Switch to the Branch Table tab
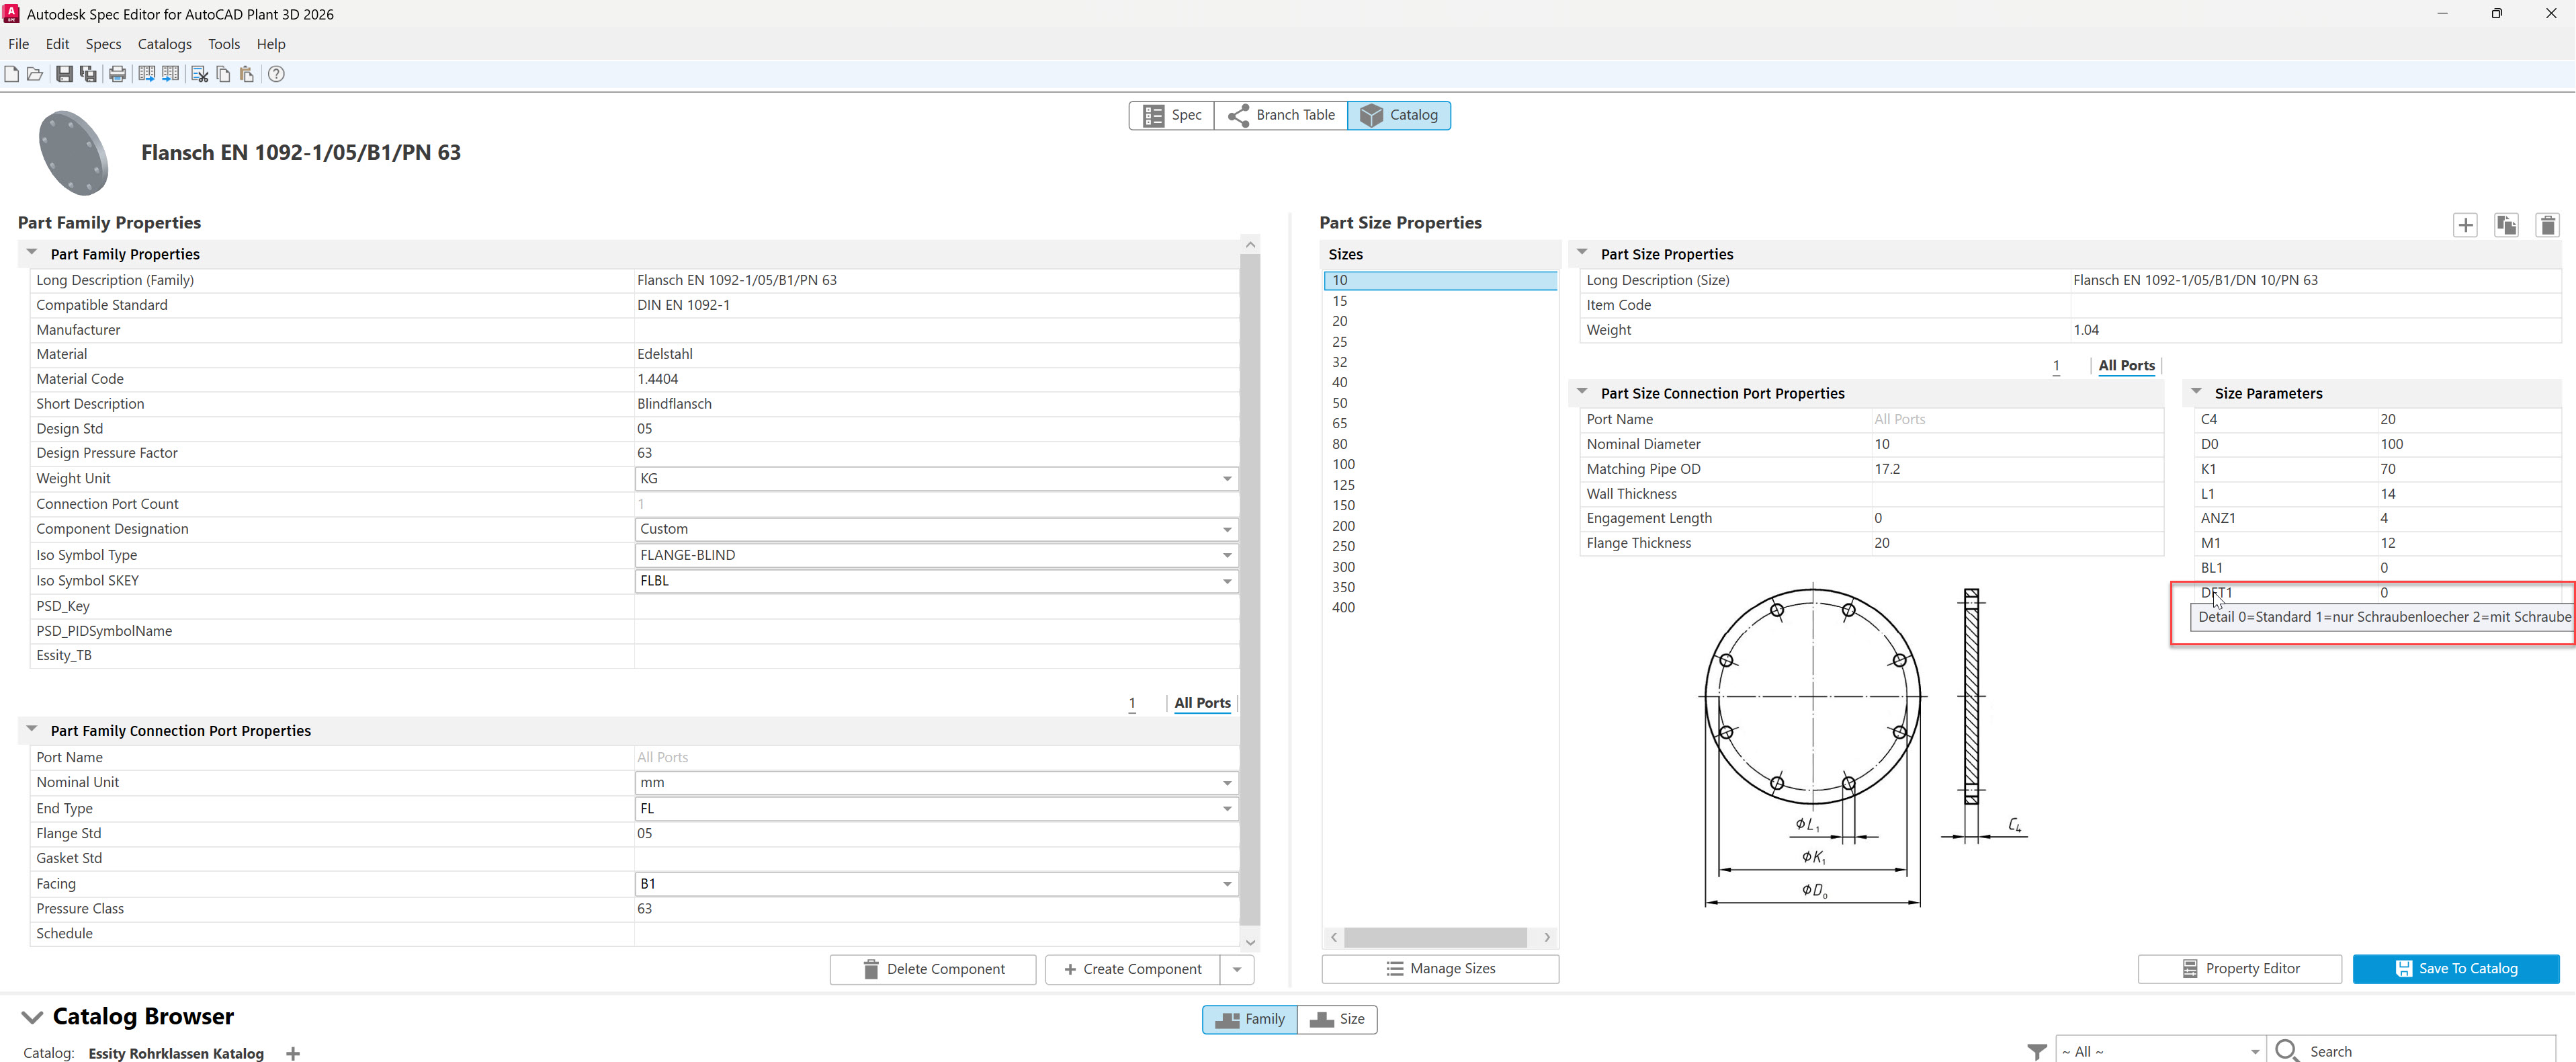This screenshot has width=2576, height=1062. pos(1281,115)
